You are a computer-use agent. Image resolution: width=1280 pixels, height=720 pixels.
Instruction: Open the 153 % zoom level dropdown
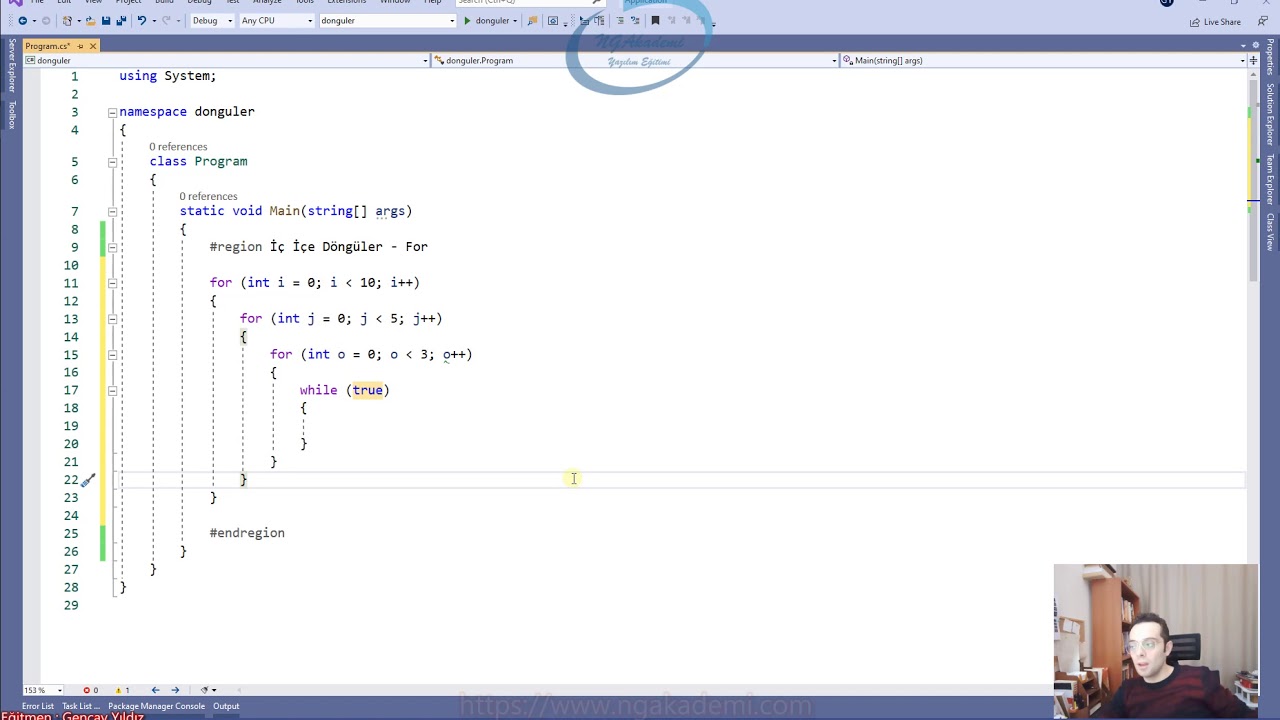(x=43, y=690)
